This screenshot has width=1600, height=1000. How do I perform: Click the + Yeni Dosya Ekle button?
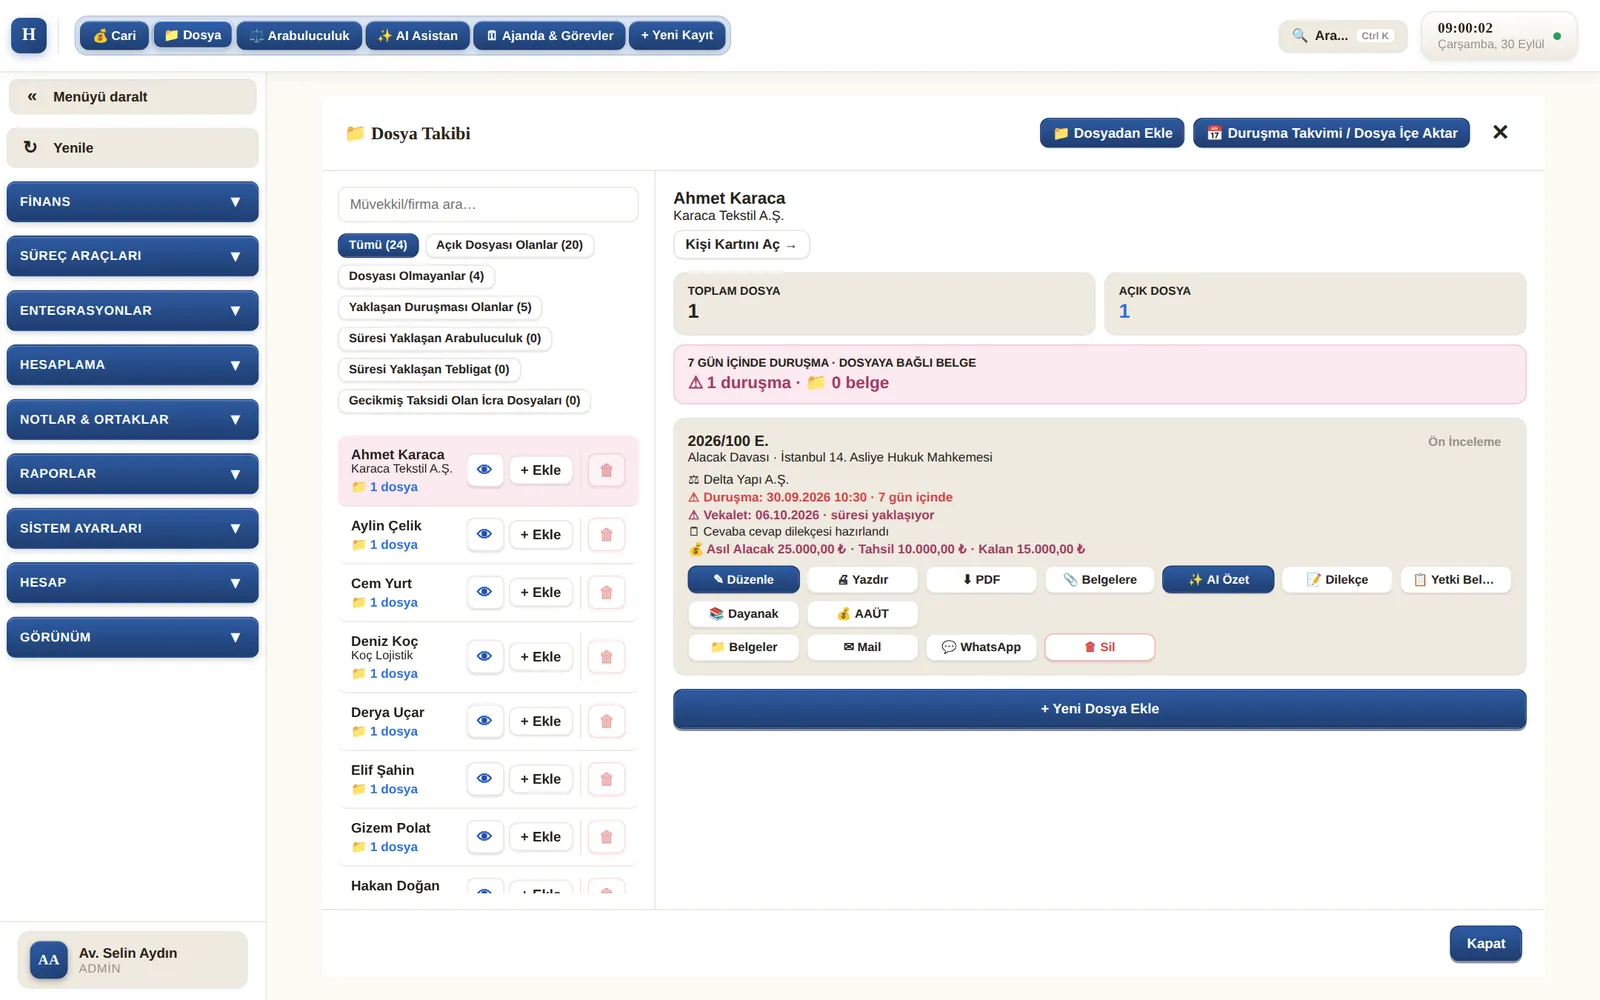tap(1100, 709)
